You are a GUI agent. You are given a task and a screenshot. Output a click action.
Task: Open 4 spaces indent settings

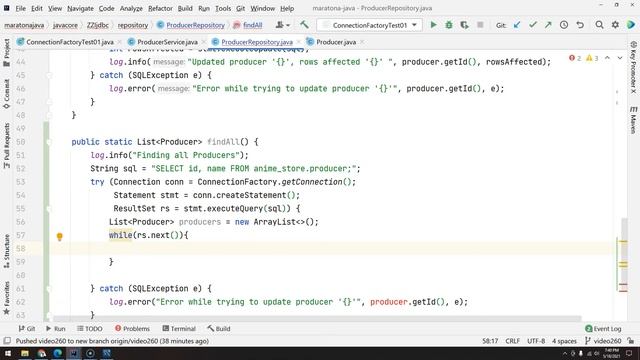[x=564, y=341]
